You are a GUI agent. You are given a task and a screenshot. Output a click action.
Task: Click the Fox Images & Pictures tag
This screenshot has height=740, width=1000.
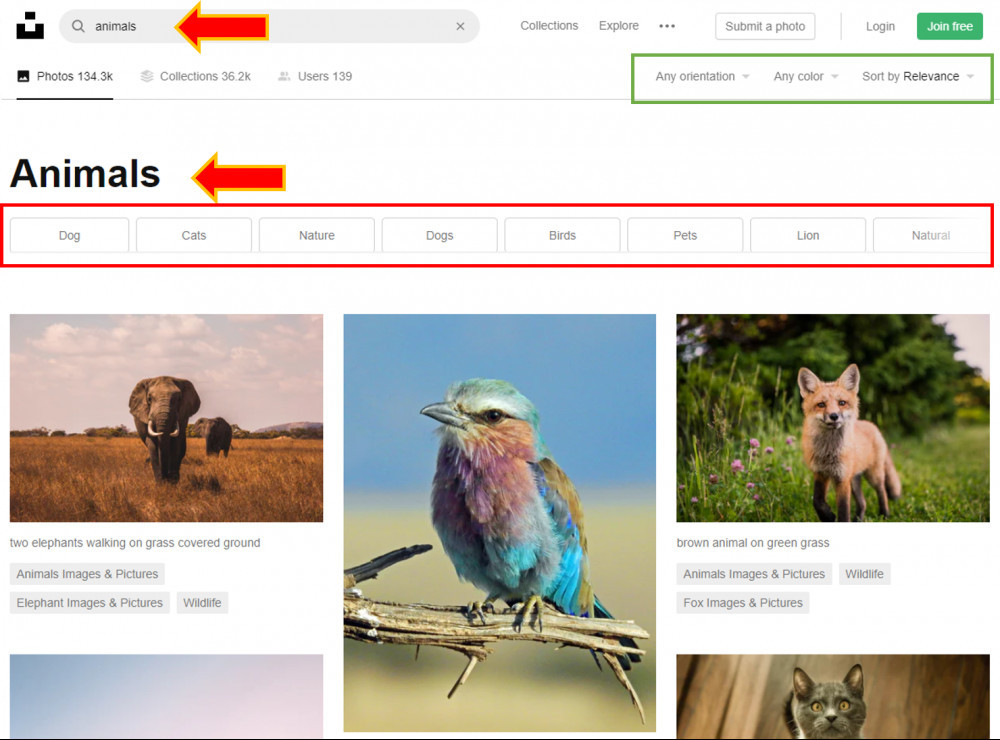[x=743, y=603]
